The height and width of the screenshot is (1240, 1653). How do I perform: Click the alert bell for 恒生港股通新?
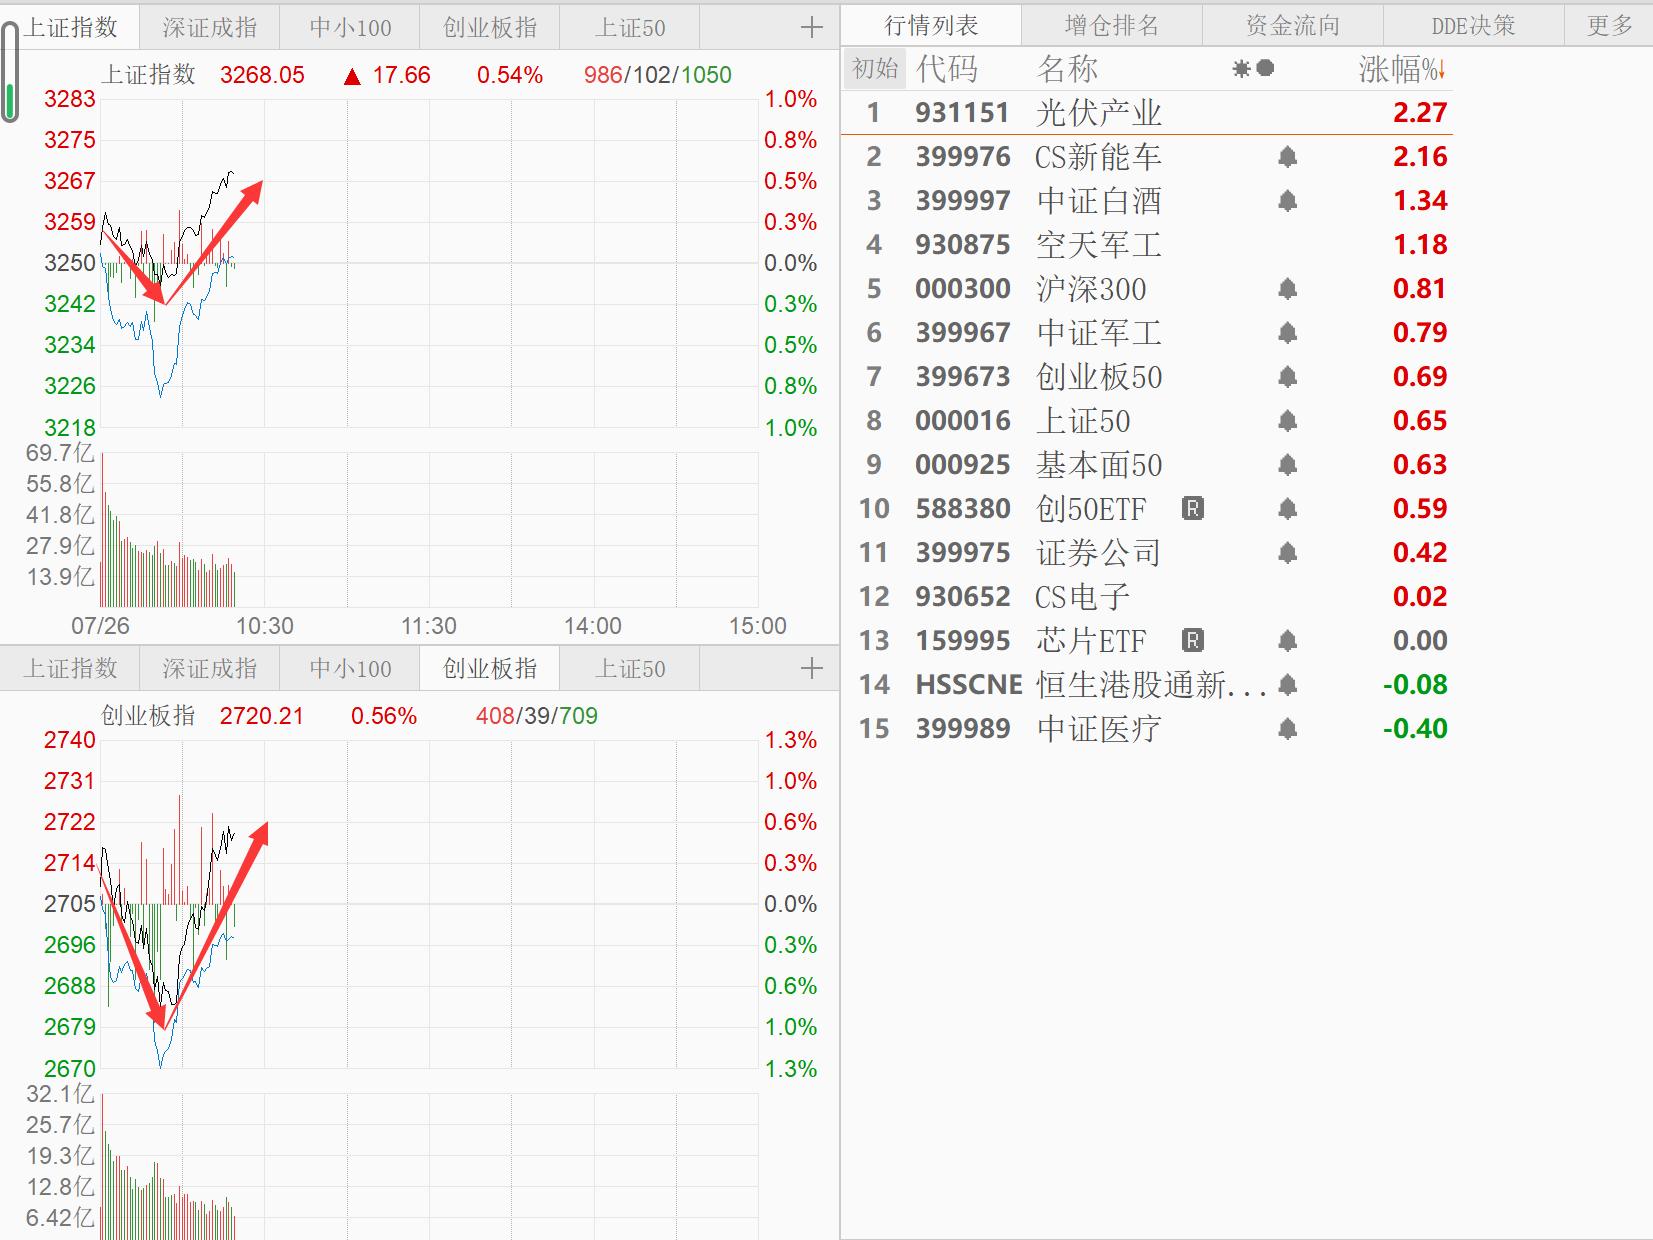click(1288, 685)
